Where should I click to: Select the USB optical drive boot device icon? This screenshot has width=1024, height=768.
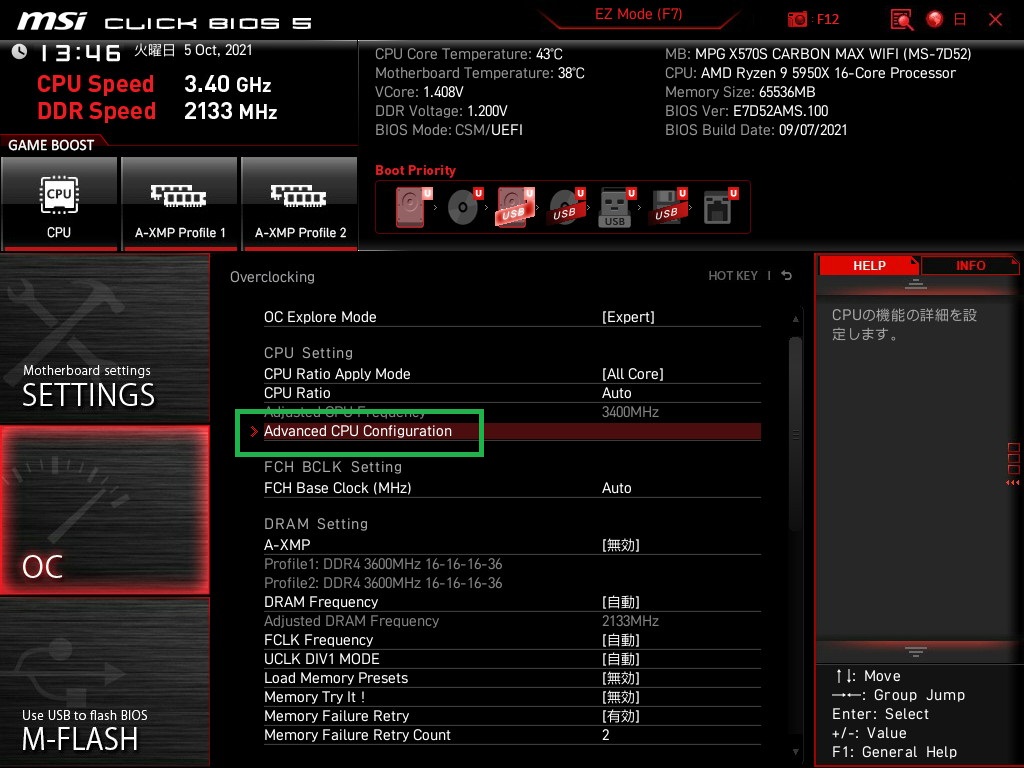coord(566,207)
